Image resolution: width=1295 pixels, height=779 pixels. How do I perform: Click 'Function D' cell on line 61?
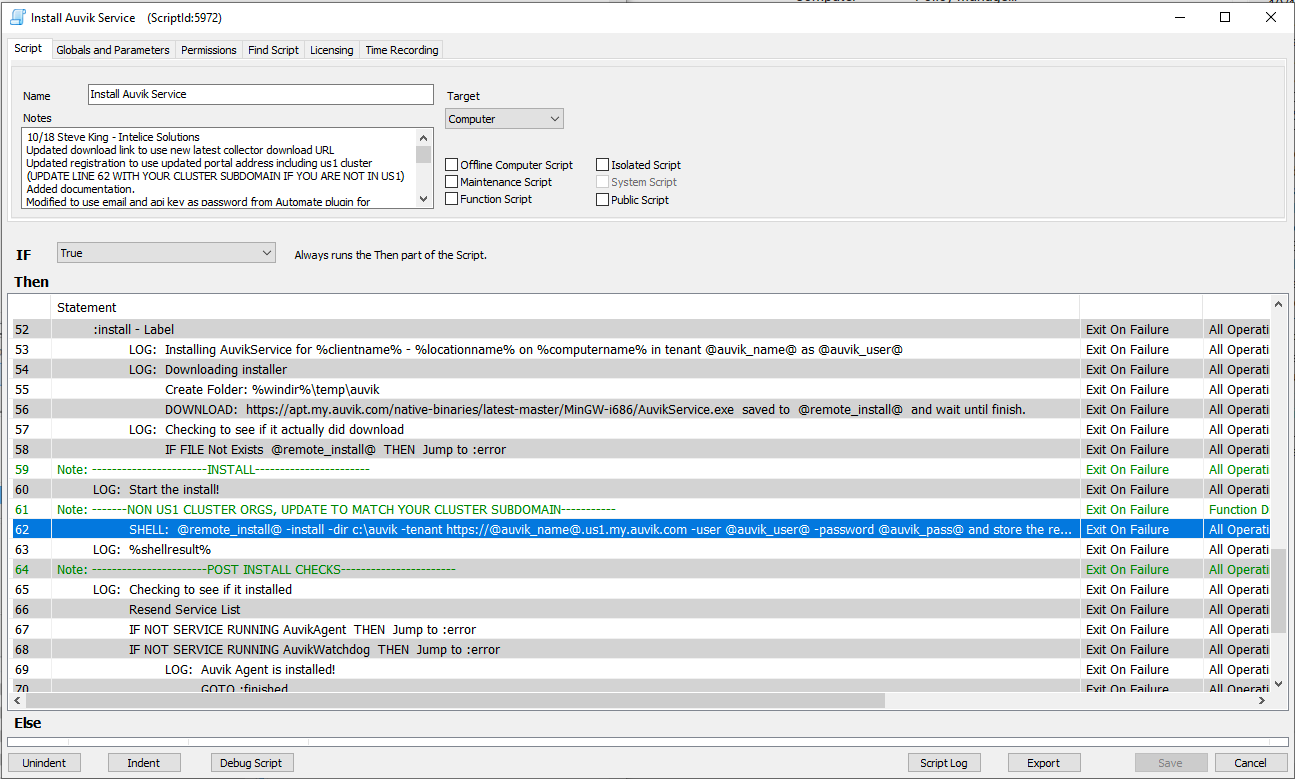[1236, 509]
